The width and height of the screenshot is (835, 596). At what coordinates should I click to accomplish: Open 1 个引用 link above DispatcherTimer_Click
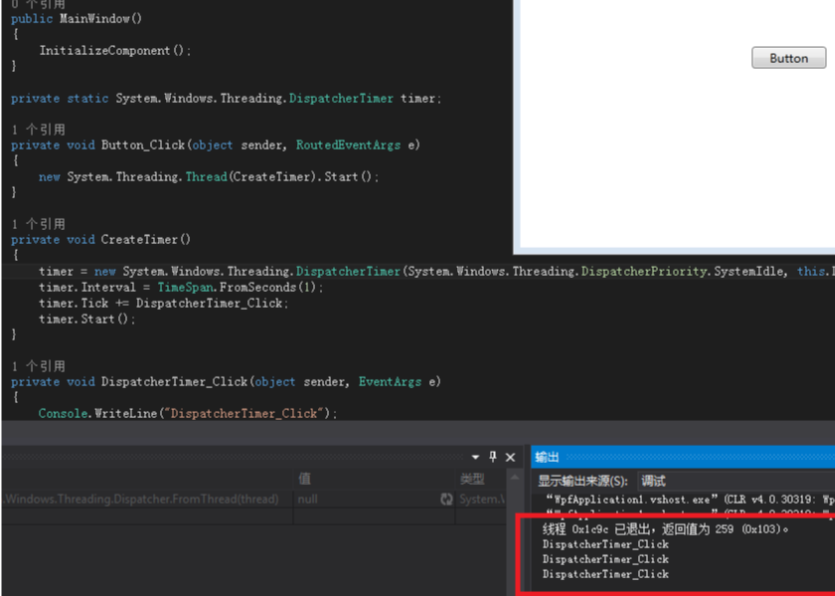tap(38, 366)
